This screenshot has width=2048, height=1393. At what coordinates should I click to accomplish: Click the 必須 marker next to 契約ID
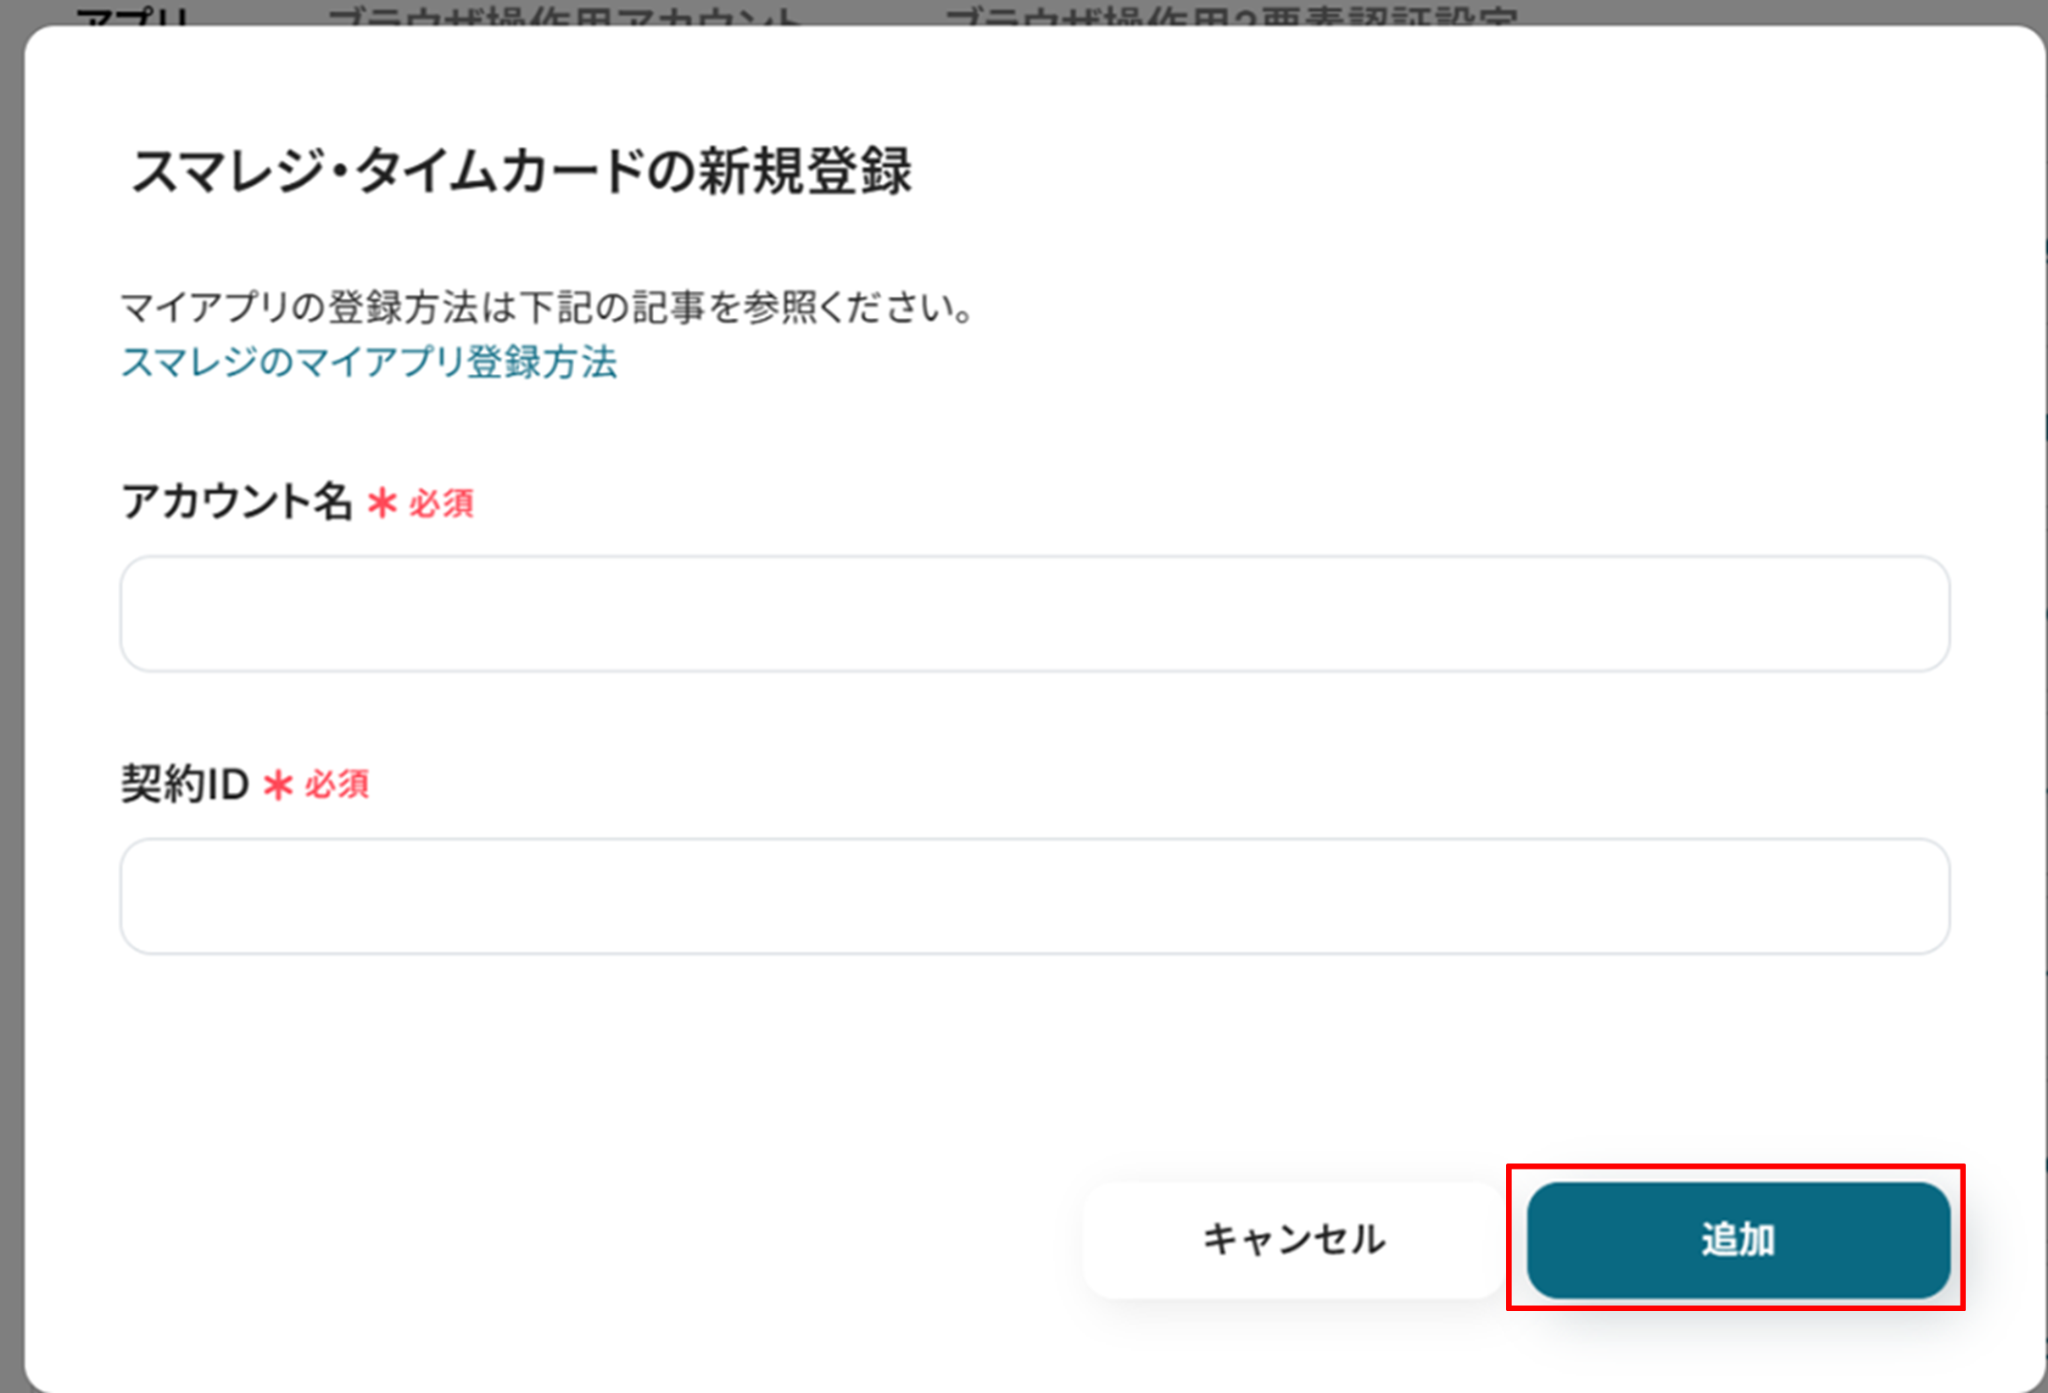pyautogui.click(x=337, y=785)
